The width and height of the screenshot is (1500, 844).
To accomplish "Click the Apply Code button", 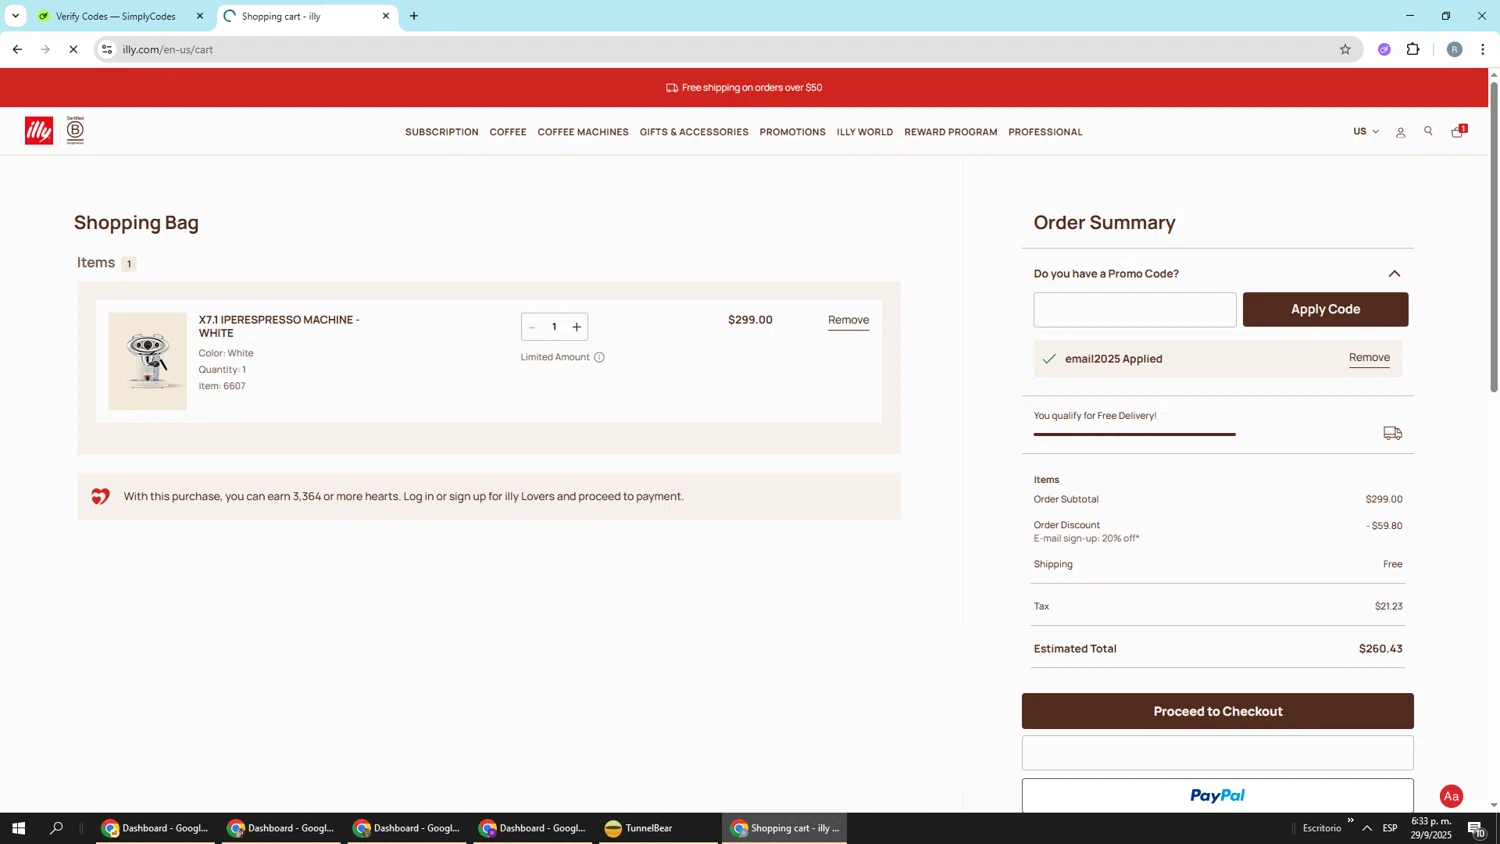I will pyautogui.click(x=1325, y=309).
